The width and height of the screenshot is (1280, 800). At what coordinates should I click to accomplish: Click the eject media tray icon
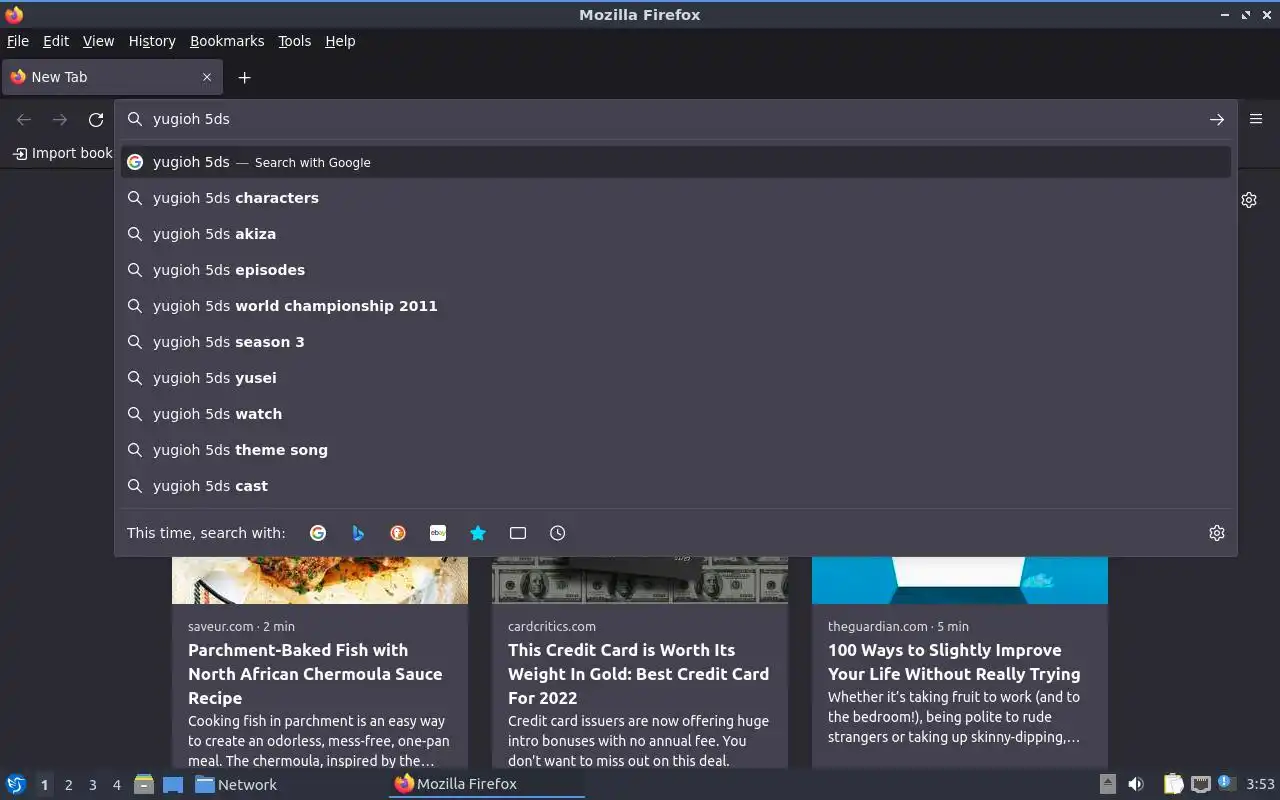(1107, 784)
